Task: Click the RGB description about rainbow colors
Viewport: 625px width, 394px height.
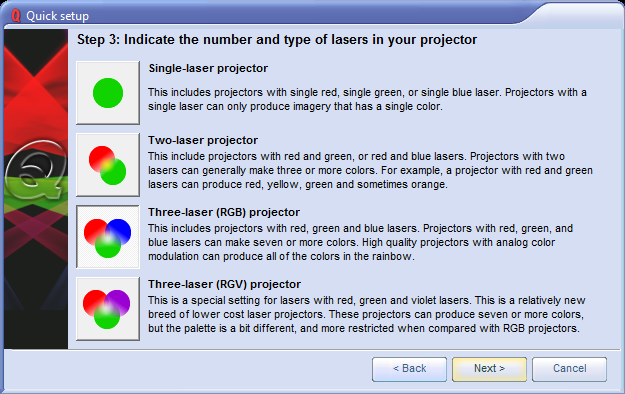Action: point(360,242)
